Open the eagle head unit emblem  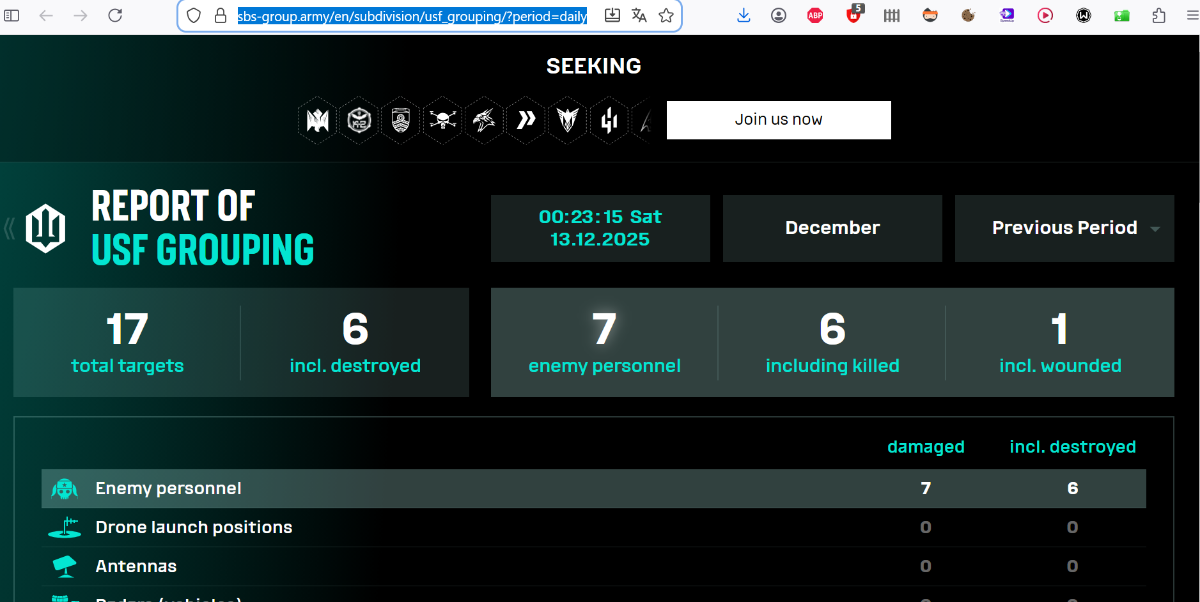484,121
